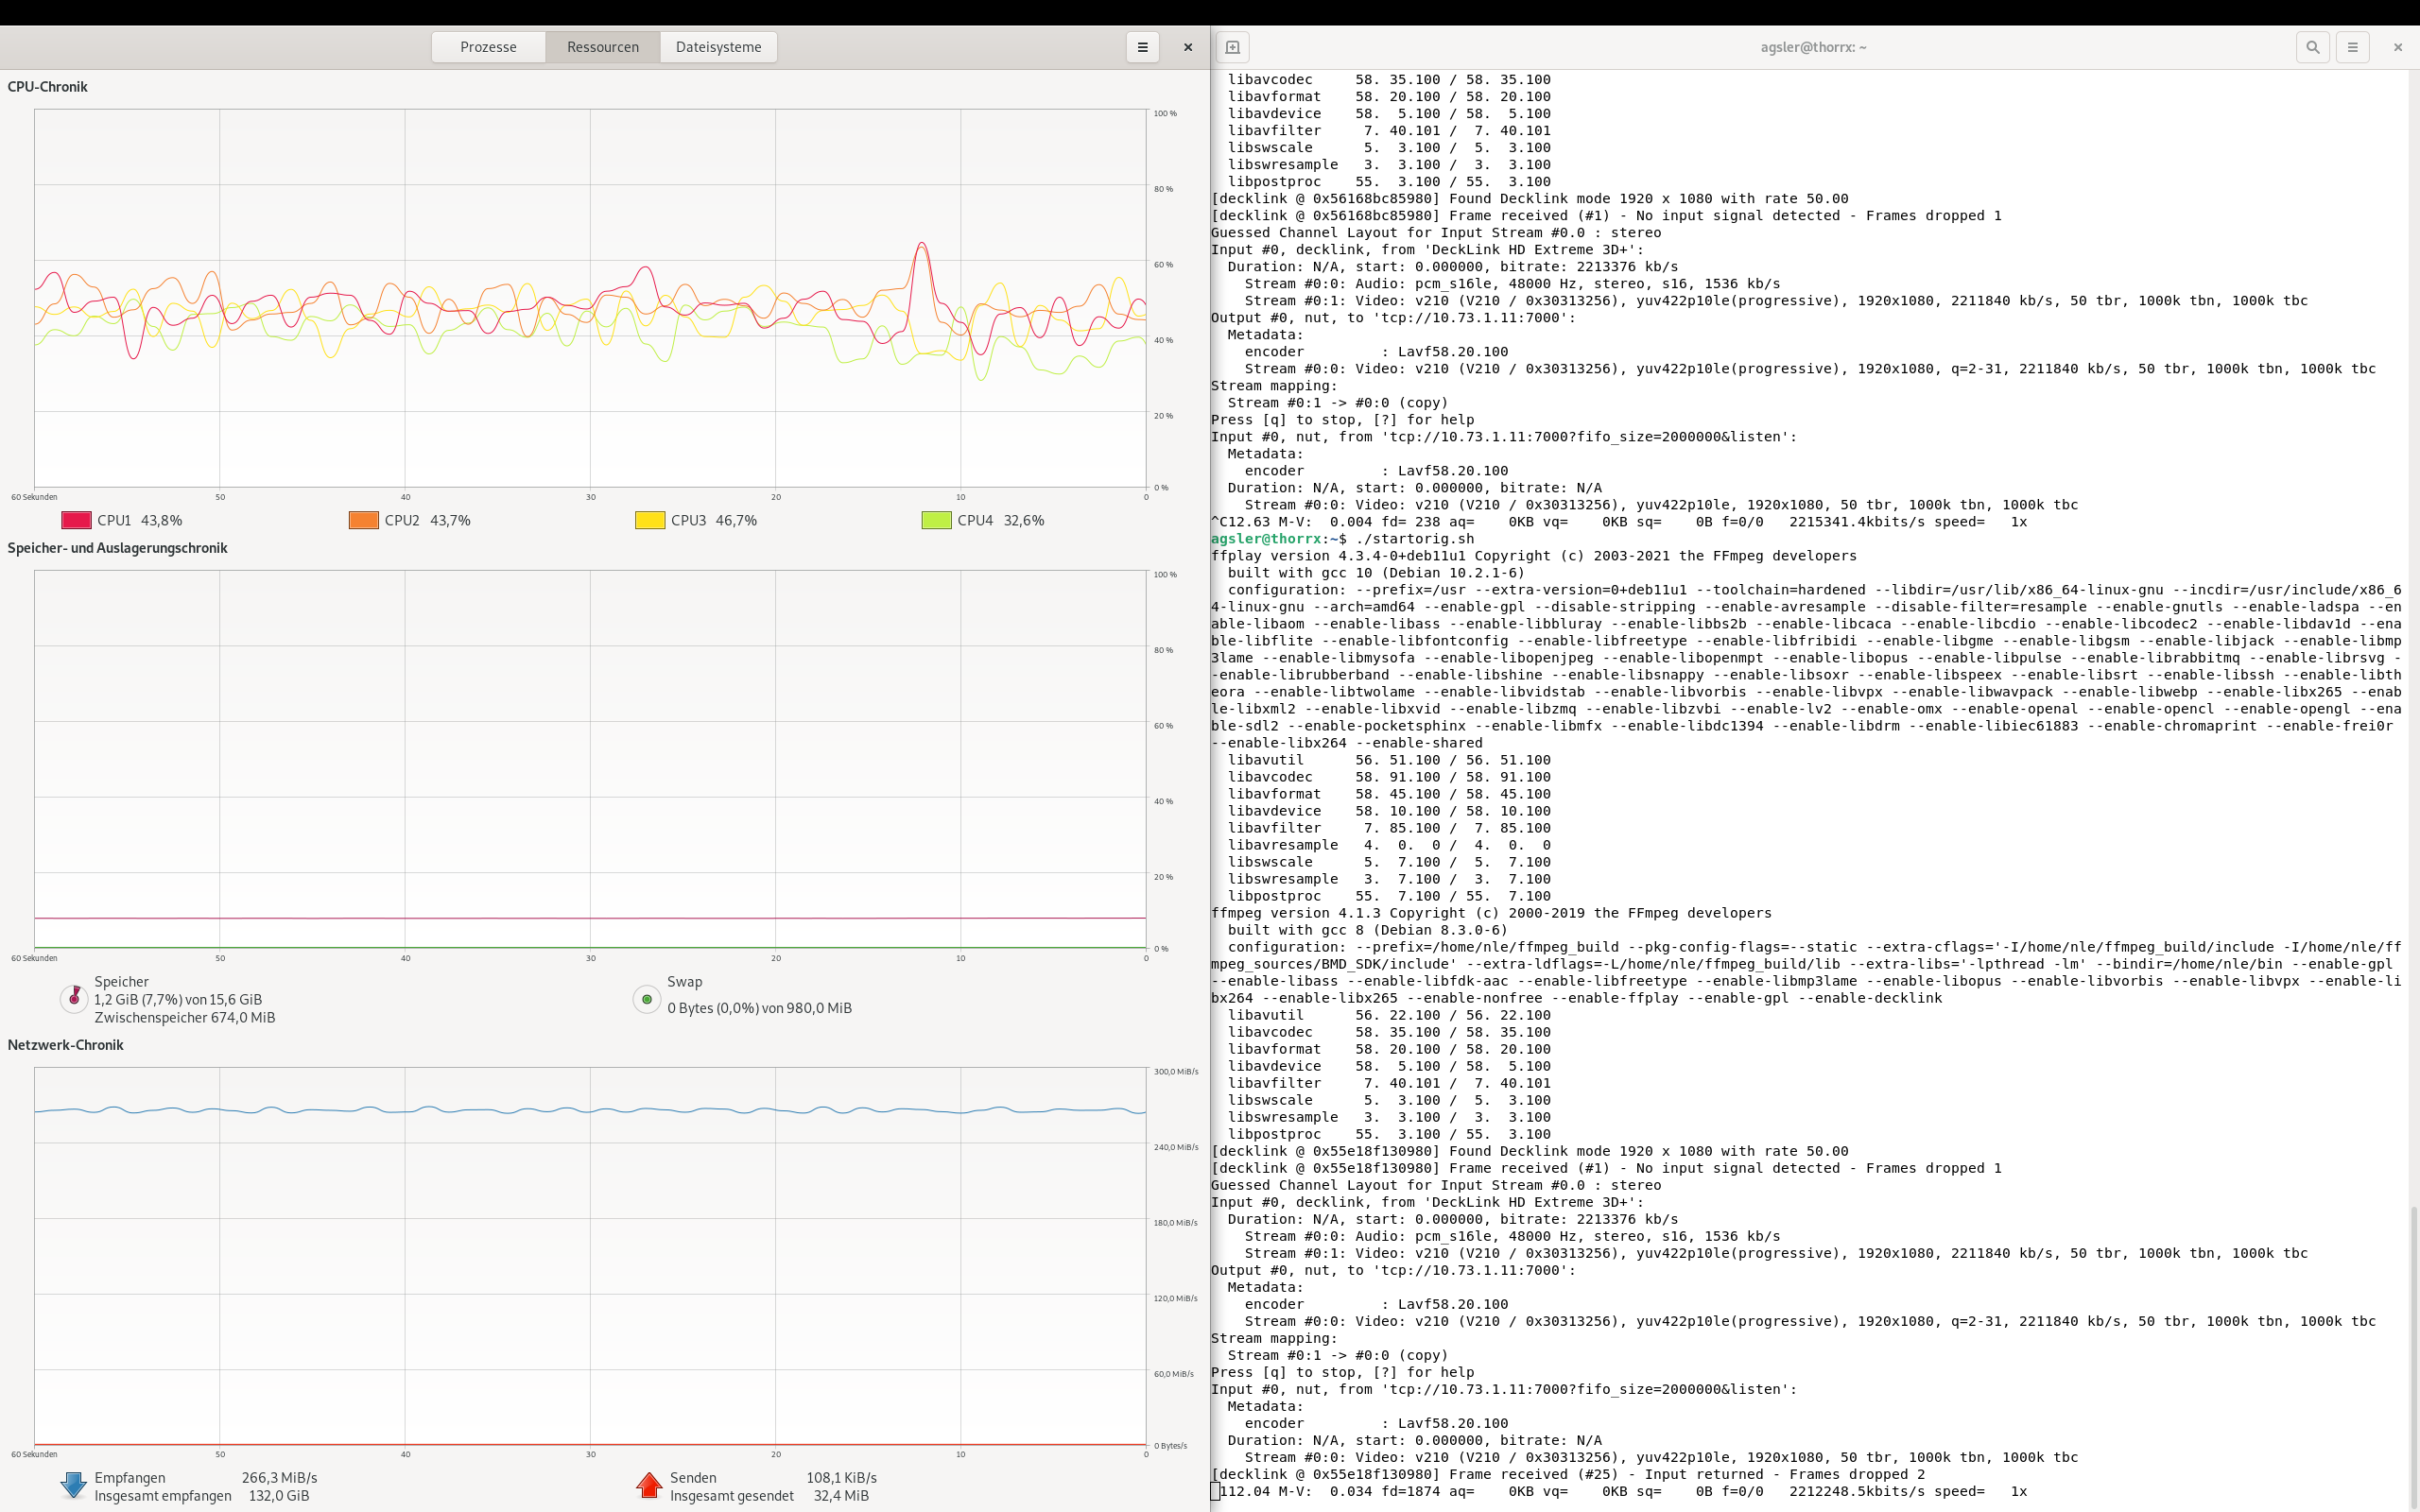
Task: Click the blue download arrow icon
Action: [73, 1485]
